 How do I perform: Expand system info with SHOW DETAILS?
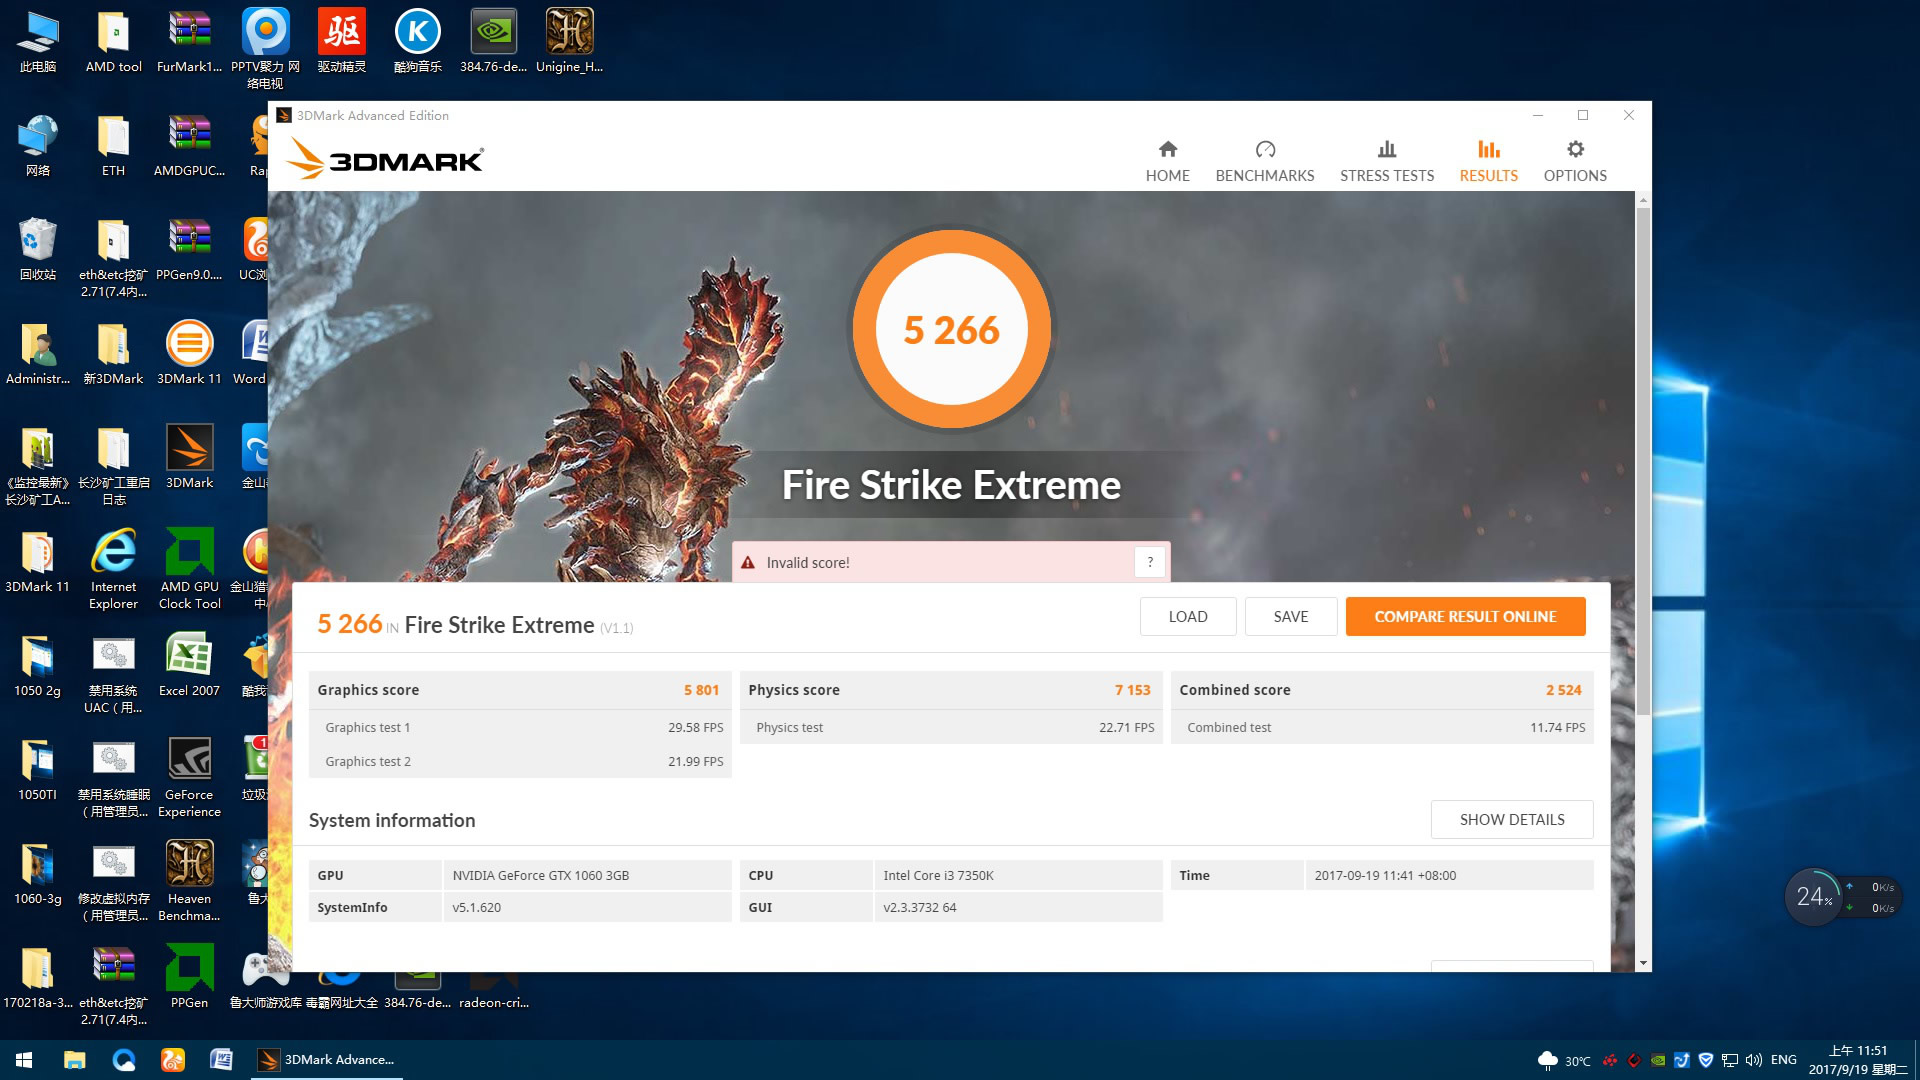1511,819
